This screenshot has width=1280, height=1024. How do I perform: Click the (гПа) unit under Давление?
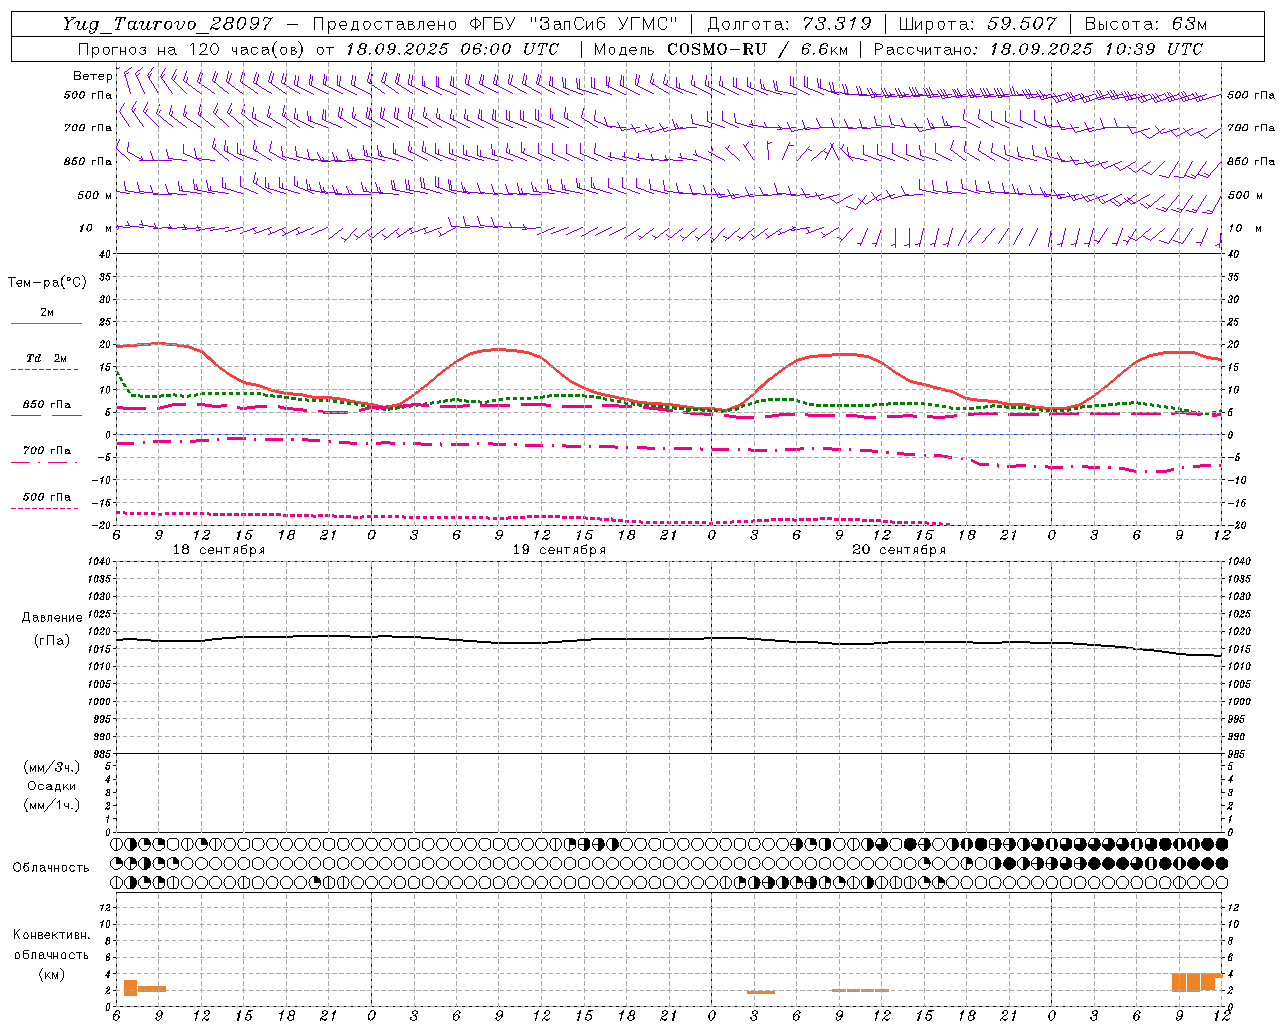[x=52, y=640]
